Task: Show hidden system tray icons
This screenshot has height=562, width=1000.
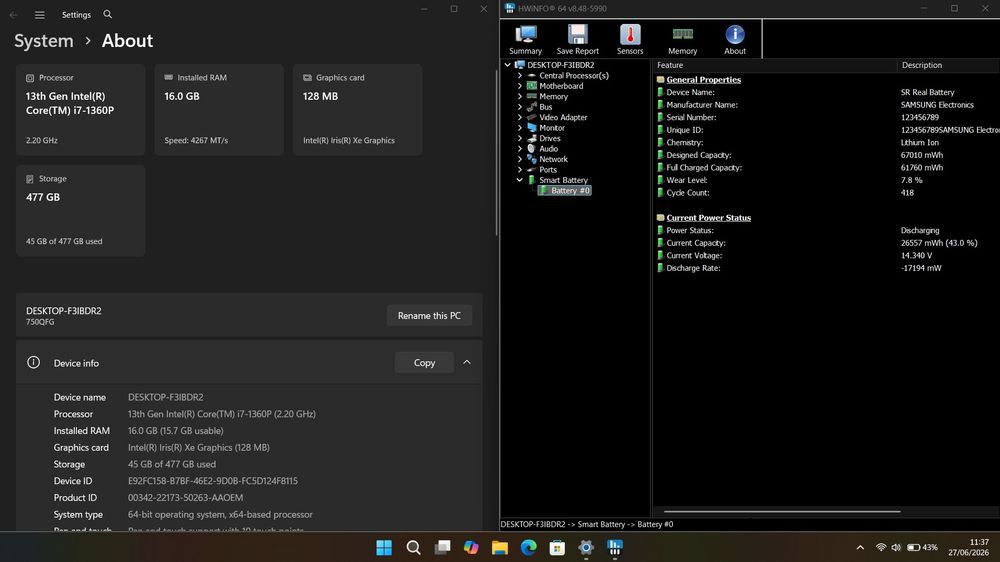Action: (860, 547)
